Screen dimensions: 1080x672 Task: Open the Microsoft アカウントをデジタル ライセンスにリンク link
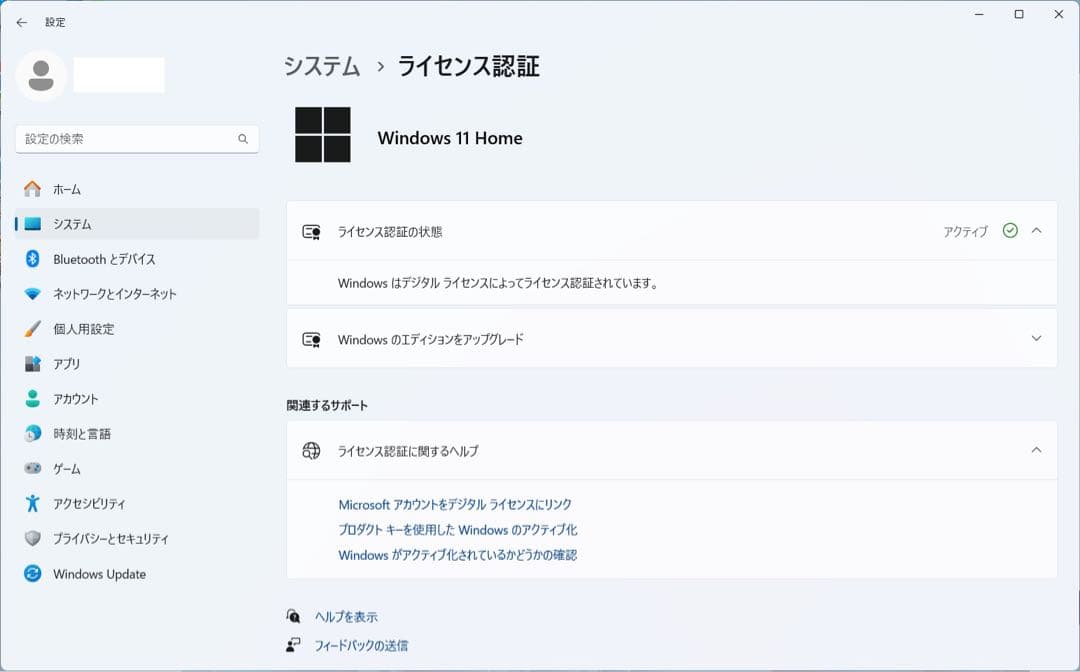click(453, 504)
